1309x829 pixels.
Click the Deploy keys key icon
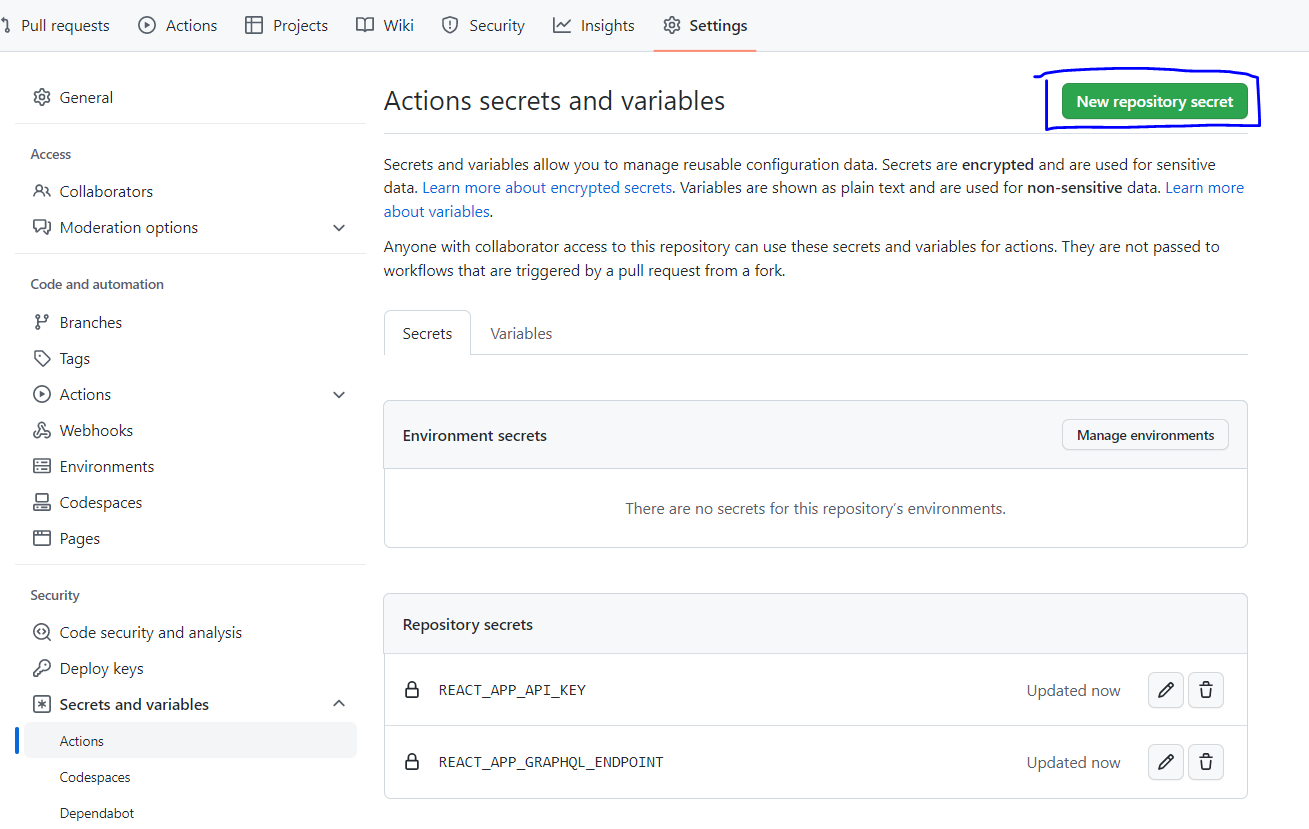click(x=42, y=668)
